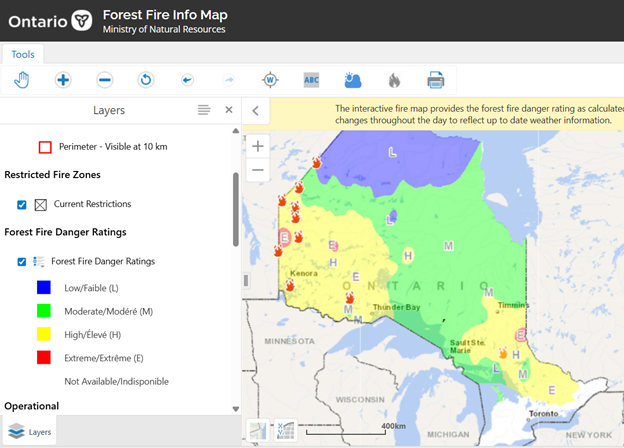624x448 pixels.
Task: Click the red Extreme rating swatch
Action: pyautogui.click(x=42, y=356)
